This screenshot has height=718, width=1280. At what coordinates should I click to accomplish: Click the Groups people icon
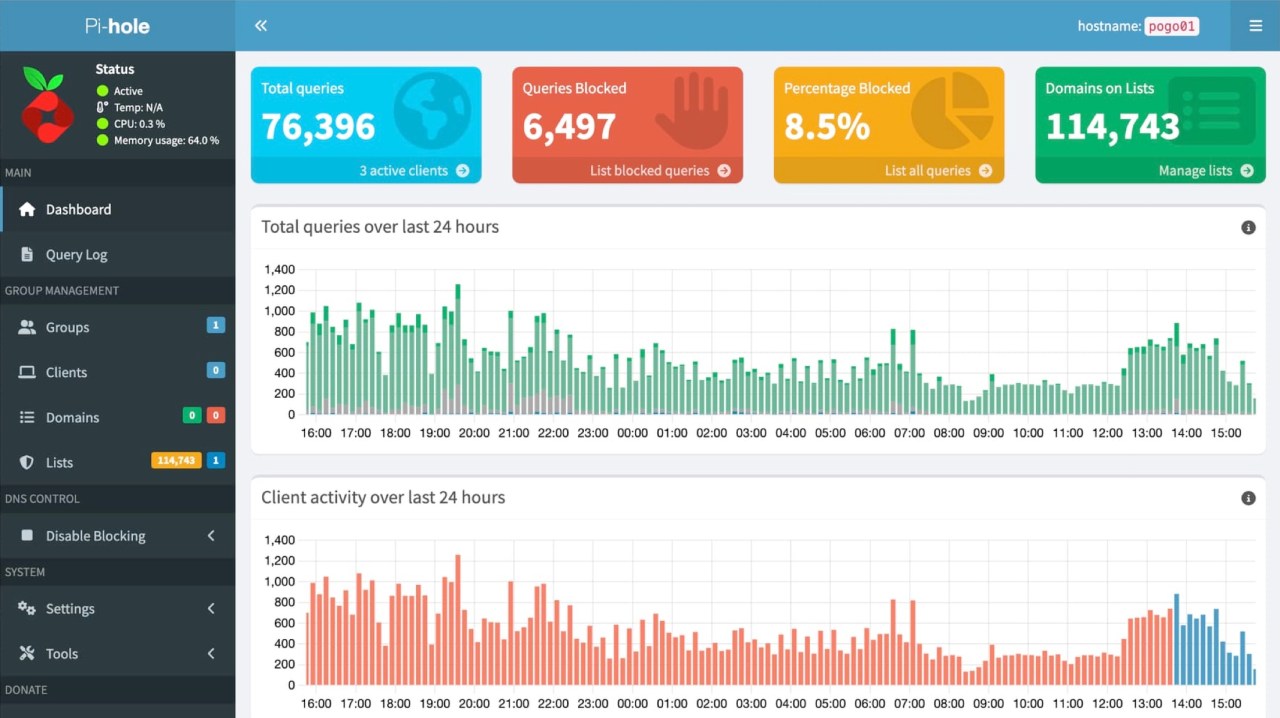27,327
